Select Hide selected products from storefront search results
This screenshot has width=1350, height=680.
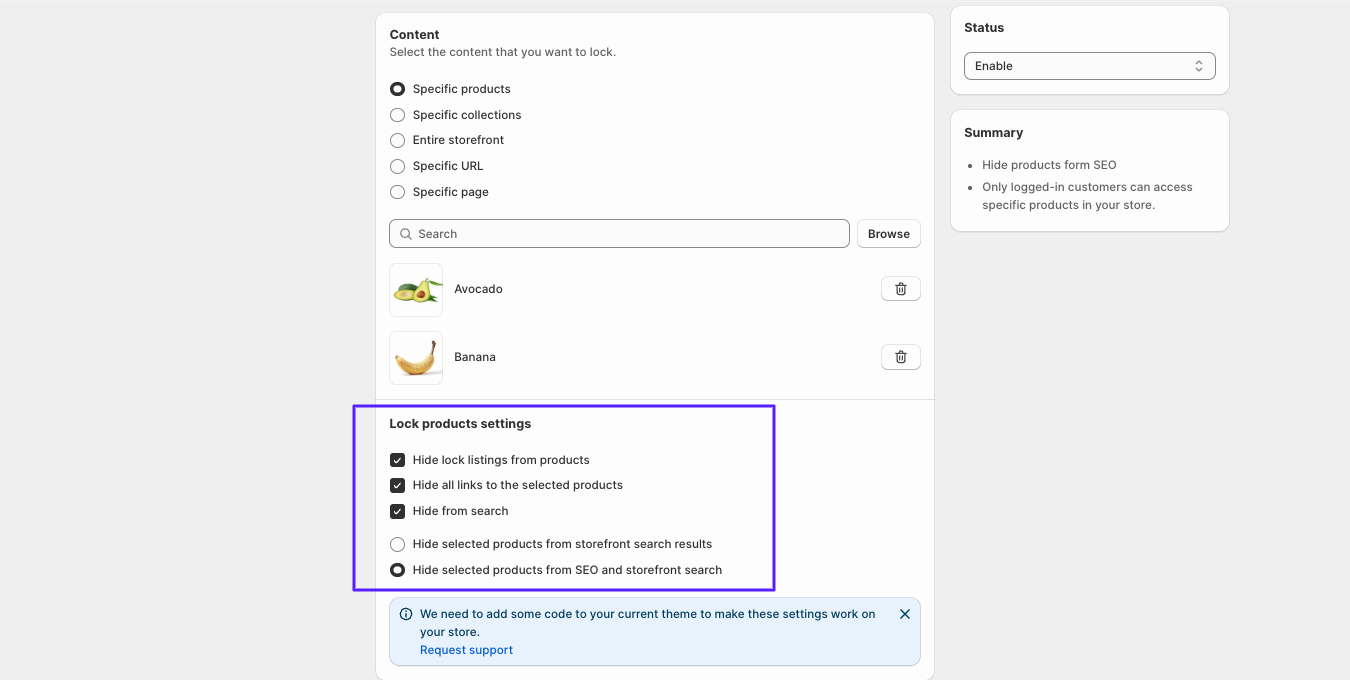click(398, 544)
